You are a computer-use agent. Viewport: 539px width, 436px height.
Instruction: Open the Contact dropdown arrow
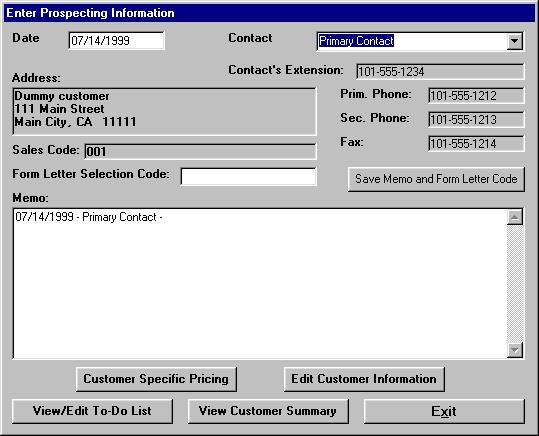(514, 41)
